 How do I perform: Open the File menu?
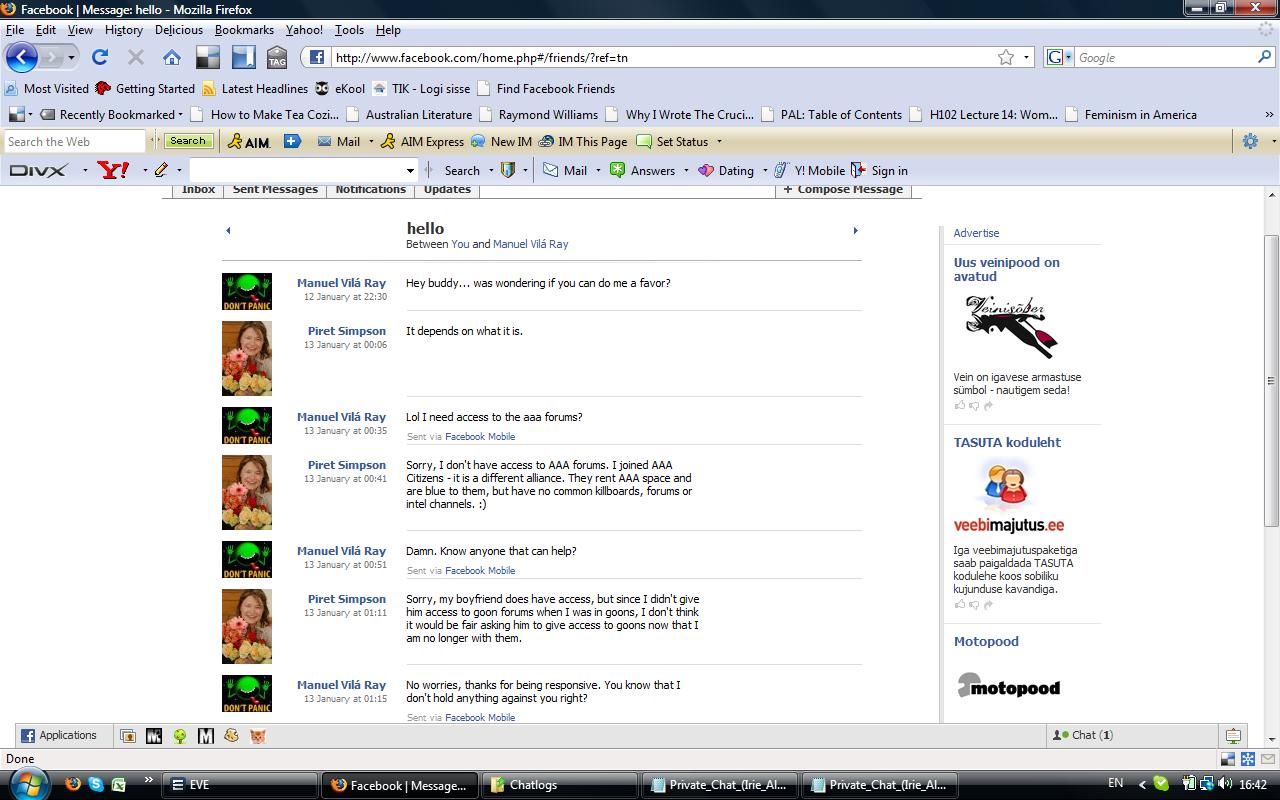point(15,30)
